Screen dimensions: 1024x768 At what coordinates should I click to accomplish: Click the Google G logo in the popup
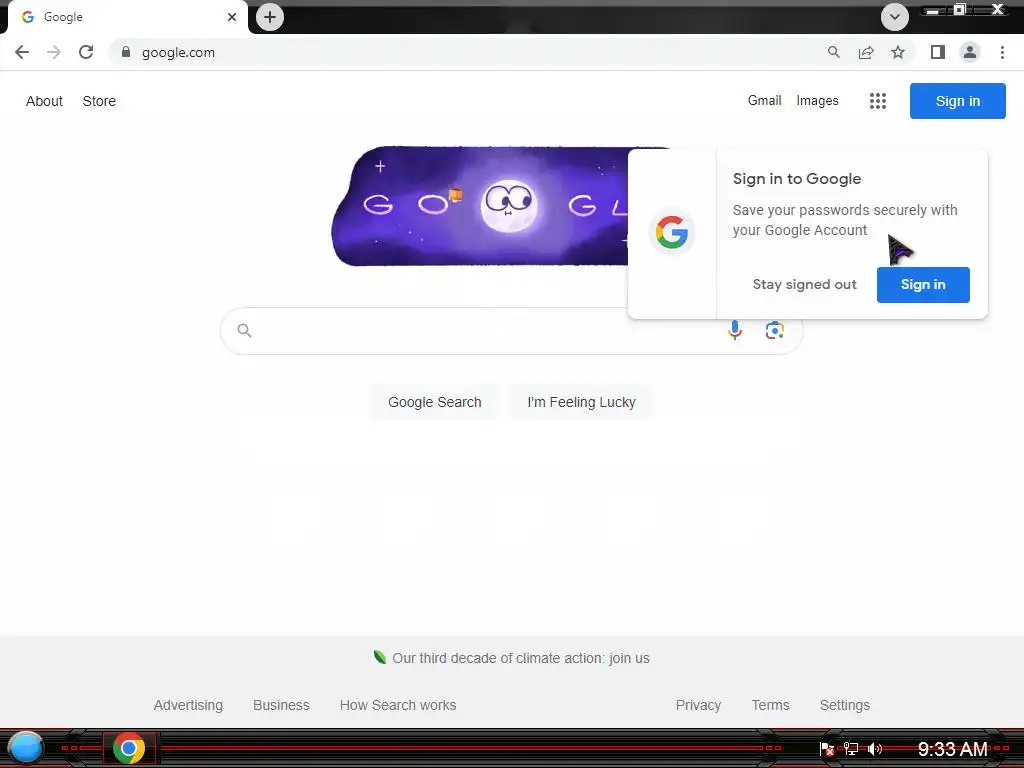(671, 232)
